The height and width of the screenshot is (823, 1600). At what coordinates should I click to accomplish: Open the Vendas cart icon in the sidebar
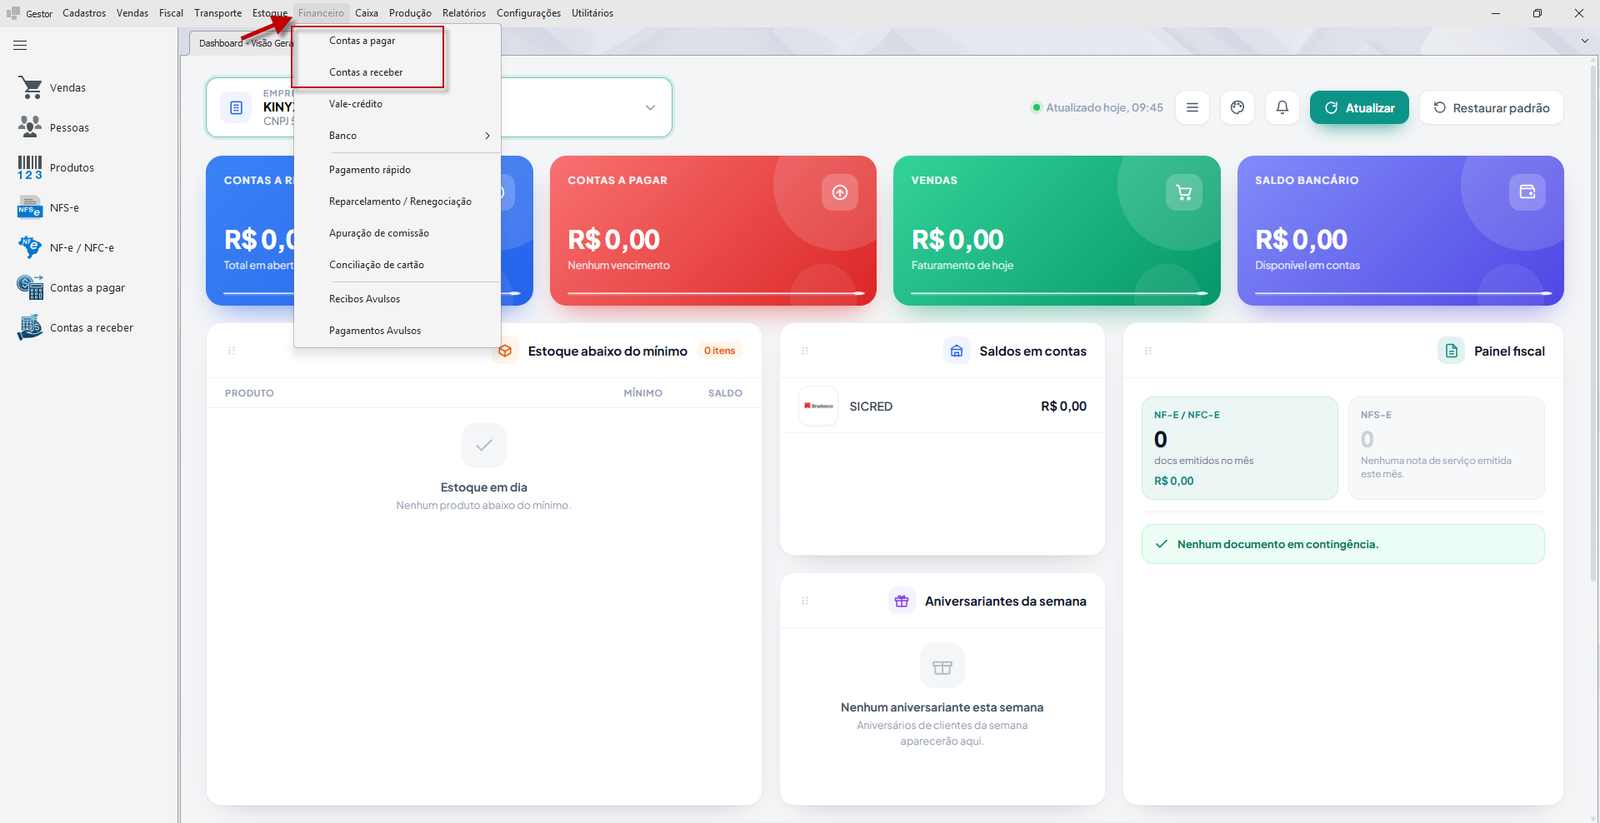pos(30,88)
